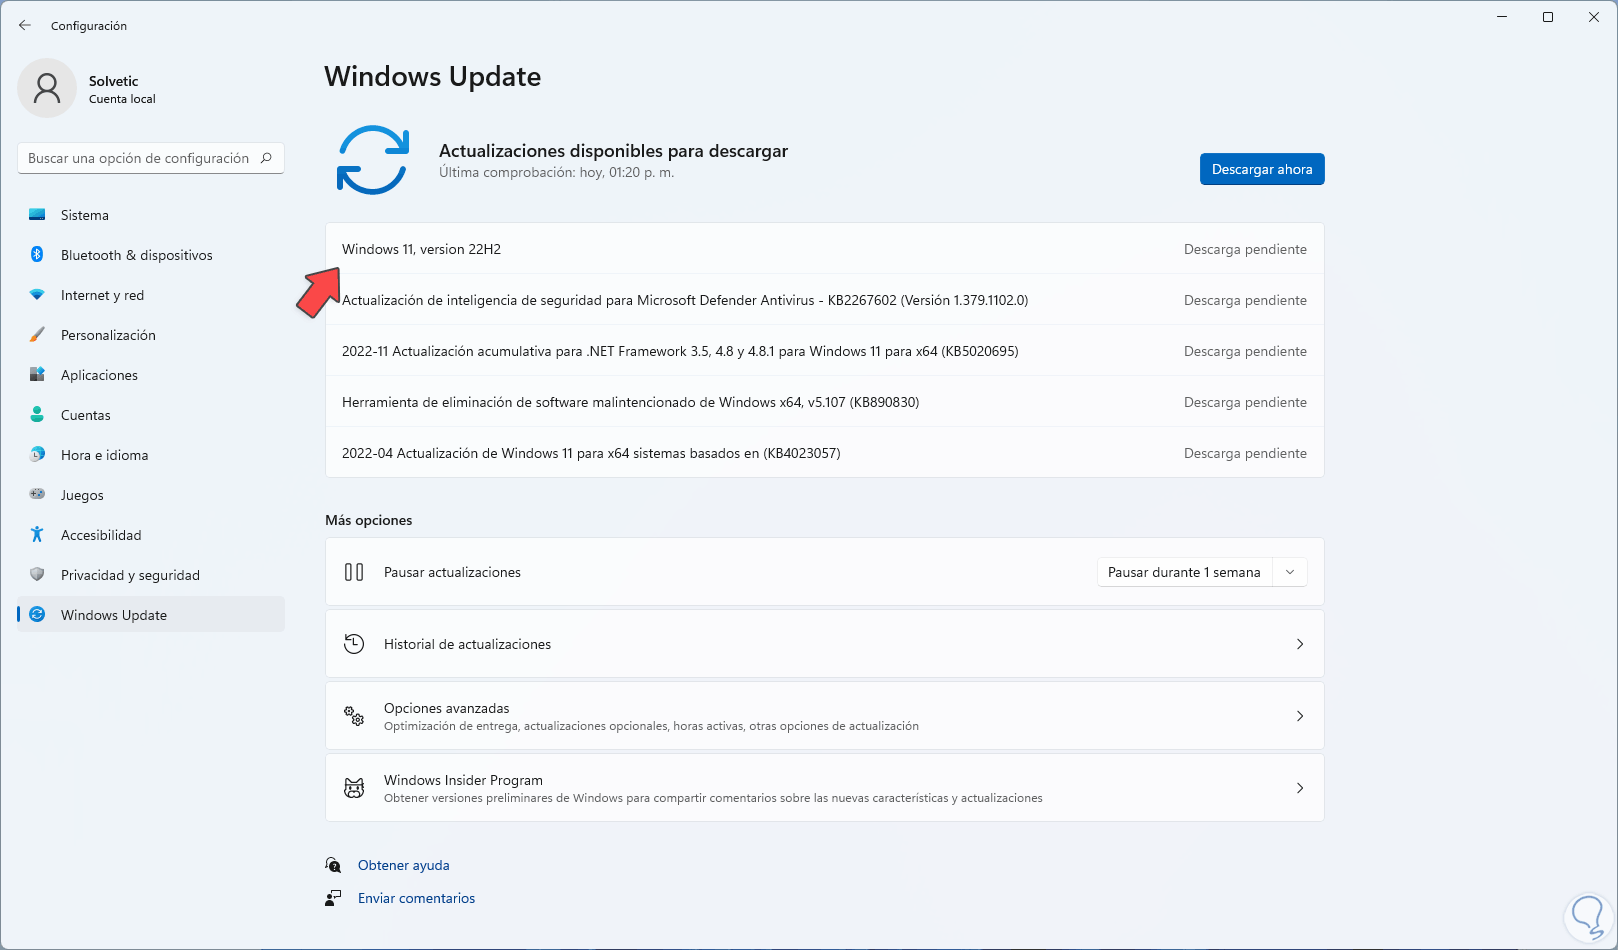Select Personalización in the sidebar

[x=151, y=335]
